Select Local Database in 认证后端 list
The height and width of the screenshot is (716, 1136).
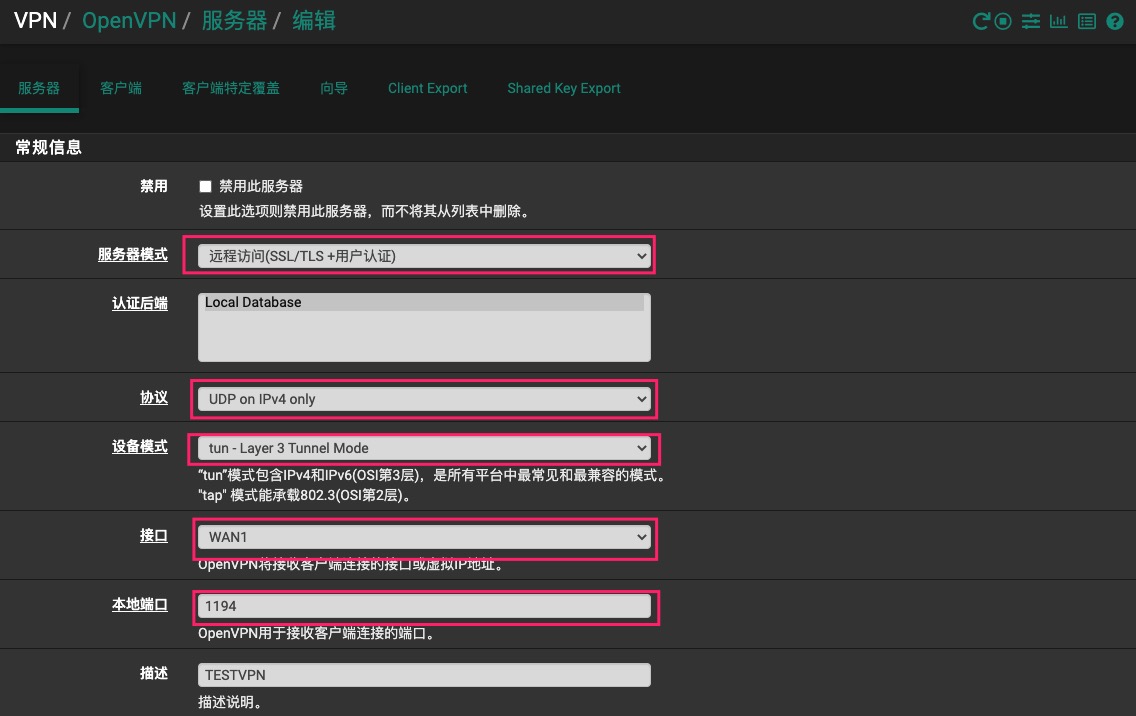[x=424, y=302]
